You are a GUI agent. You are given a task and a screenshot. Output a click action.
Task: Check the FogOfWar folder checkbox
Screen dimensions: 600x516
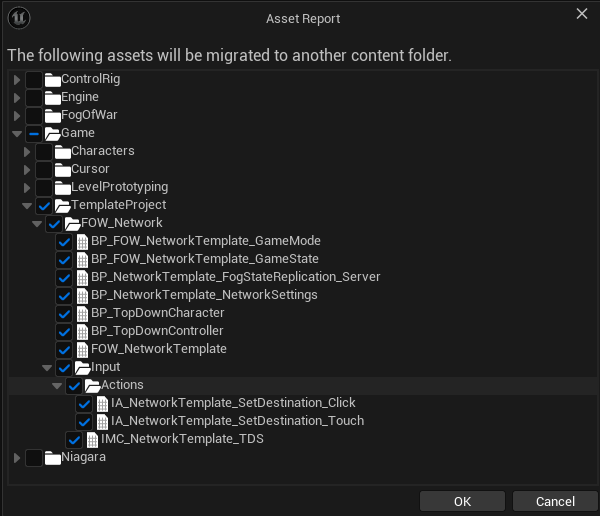[34, 116]
